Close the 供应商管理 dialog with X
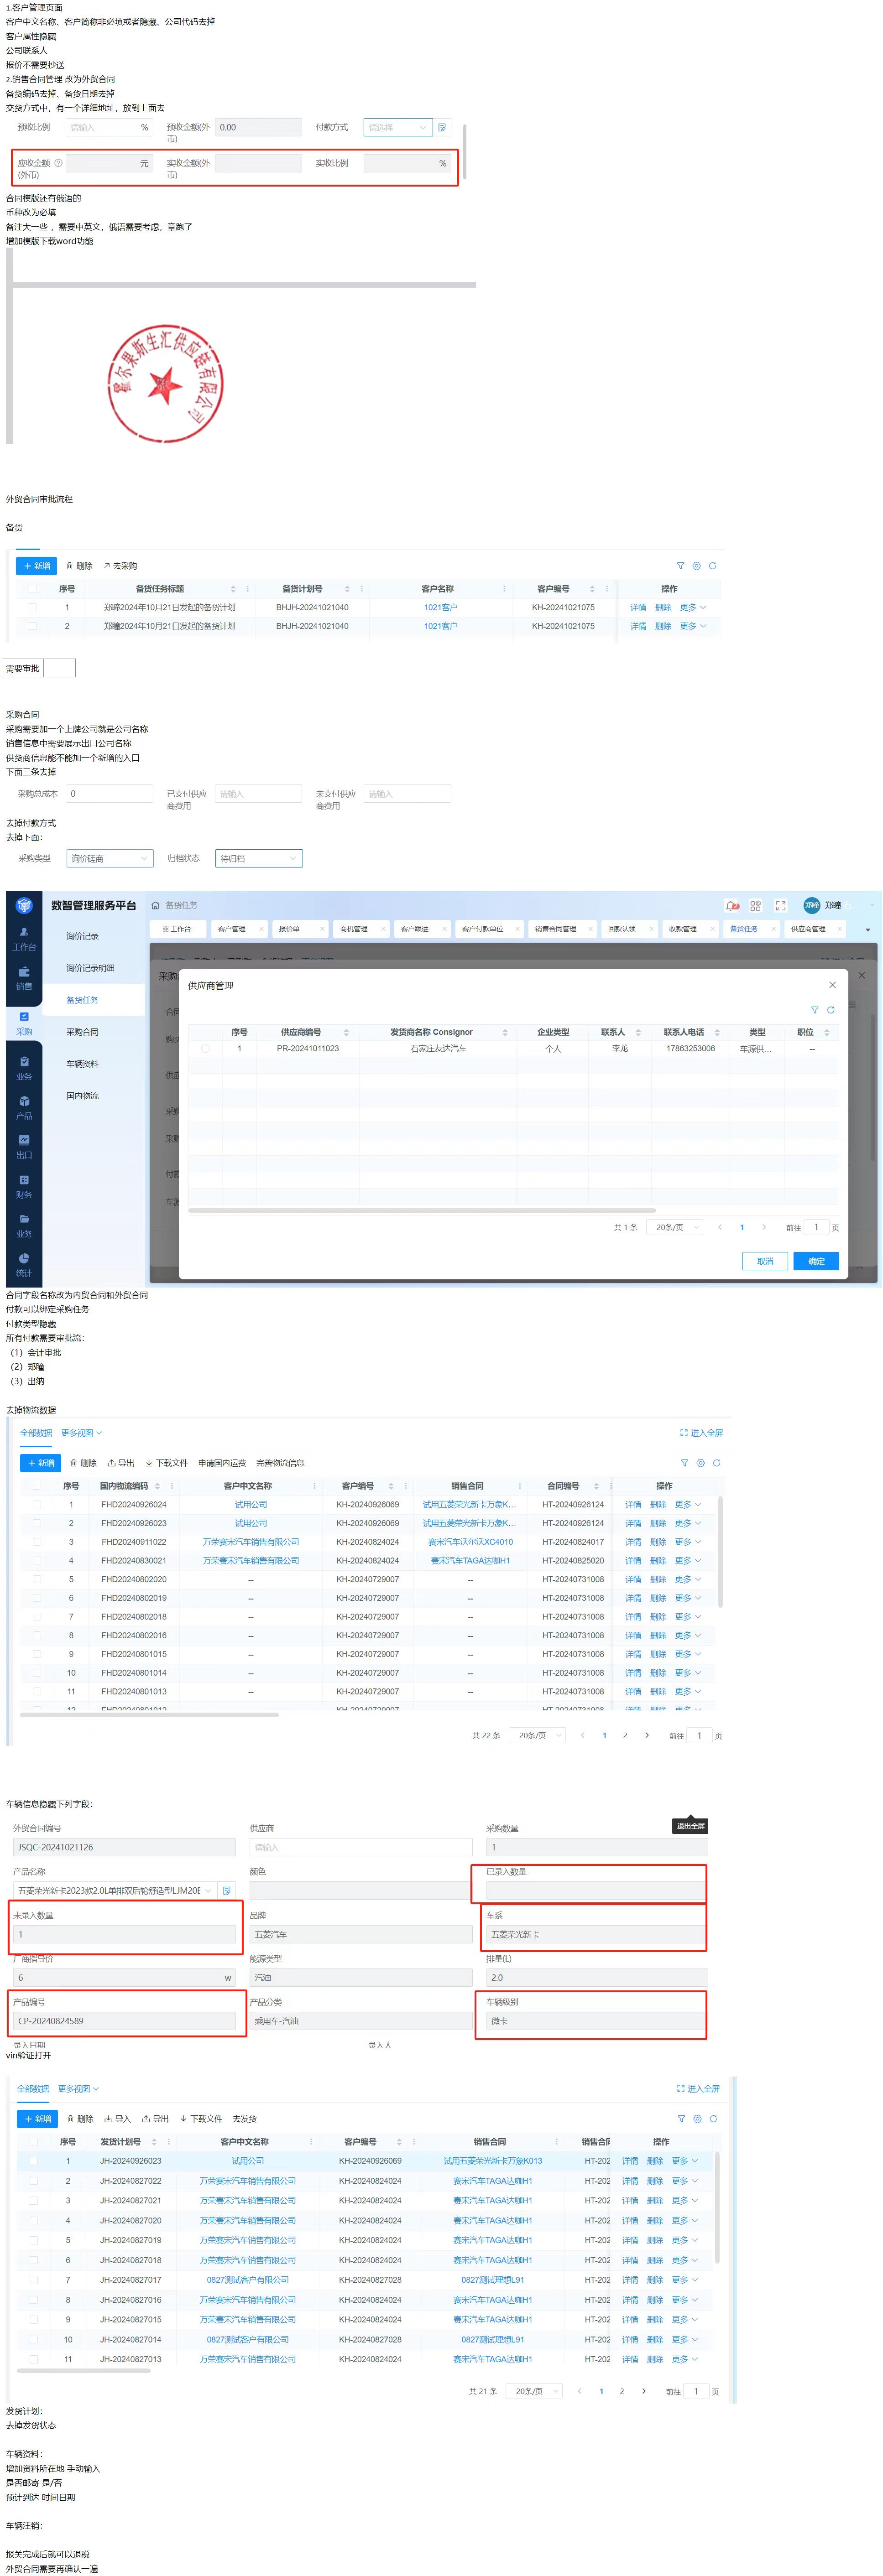The image size is (883, 2576). pyautogui.click(x=832, y=985)
